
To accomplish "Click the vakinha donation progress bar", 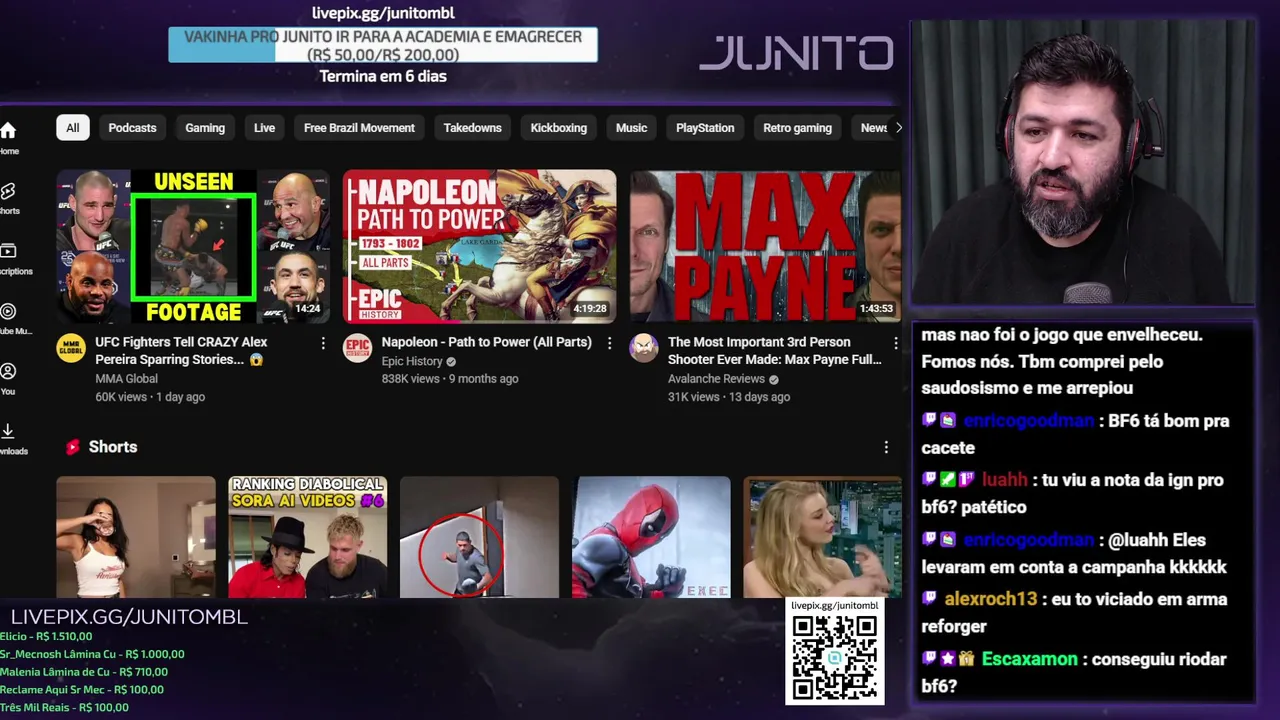I will tap(383, 45).
